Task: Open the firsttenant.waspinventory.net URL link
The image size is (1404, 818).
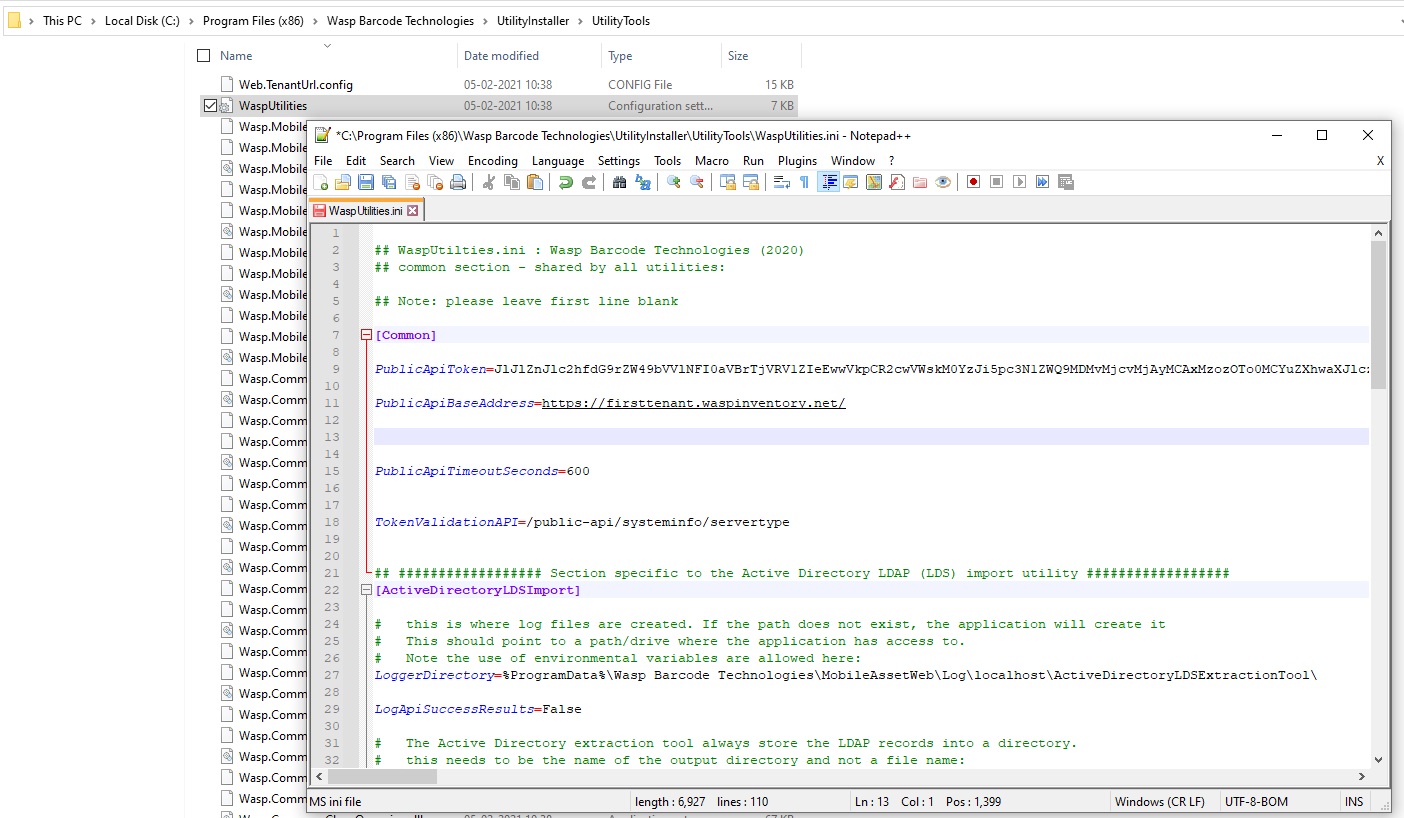Action: (x=693, y=404)
